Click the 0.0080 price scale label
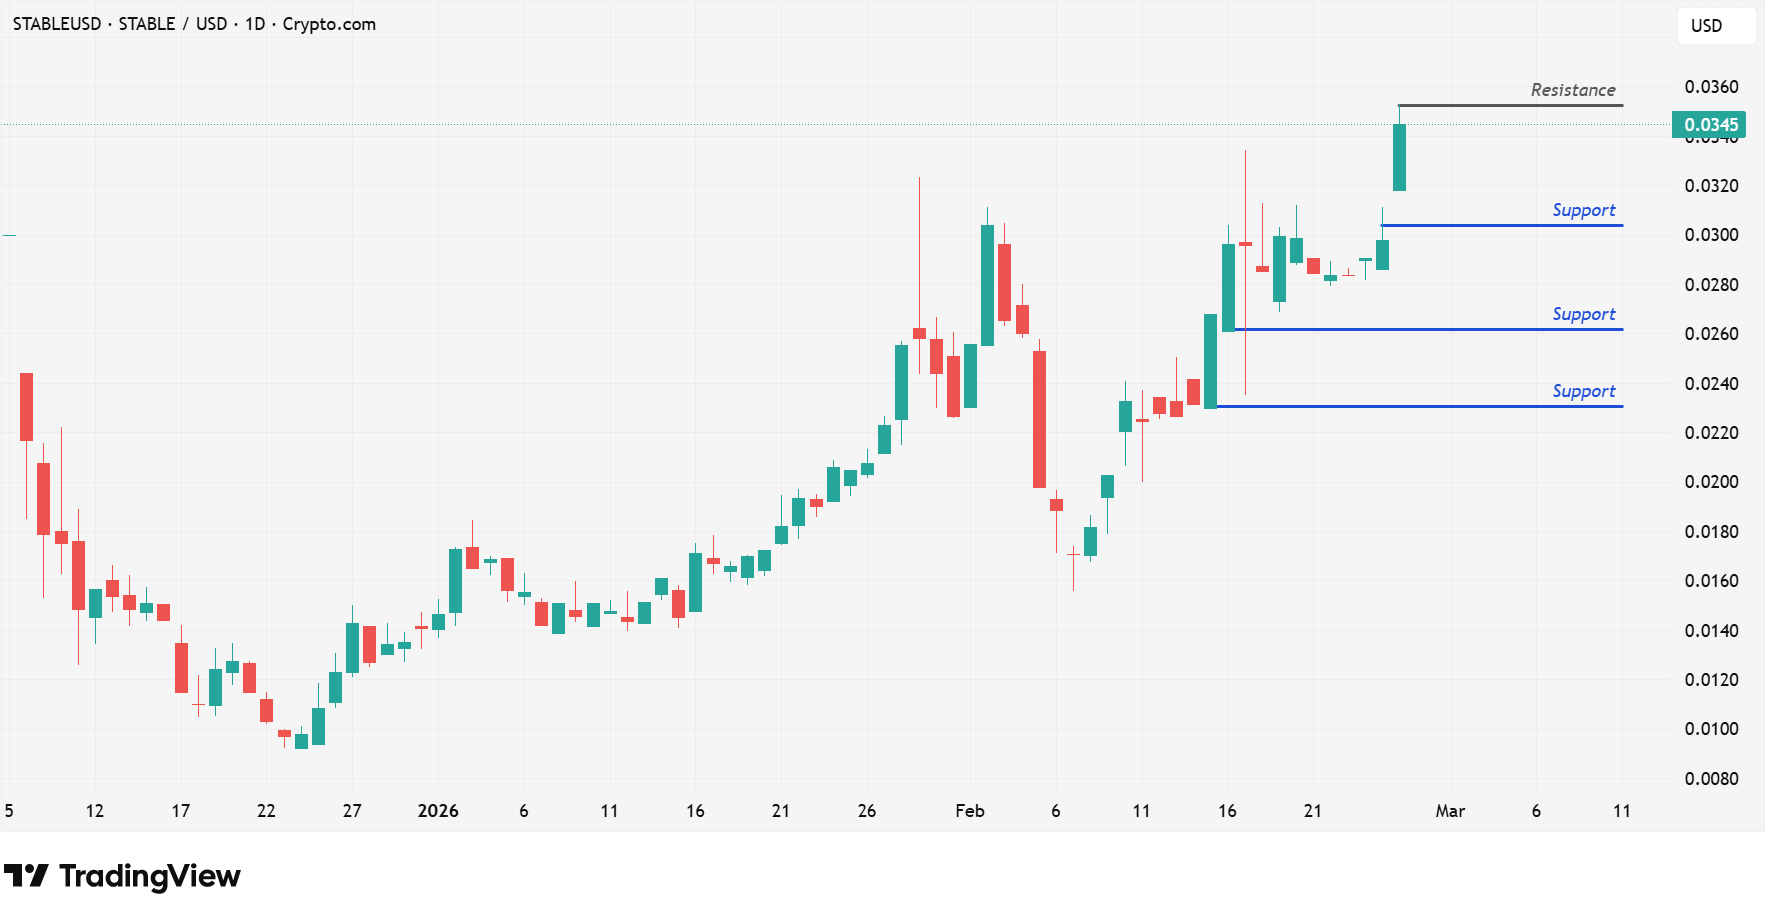 pyautogui.click(x=1711, y=778)
